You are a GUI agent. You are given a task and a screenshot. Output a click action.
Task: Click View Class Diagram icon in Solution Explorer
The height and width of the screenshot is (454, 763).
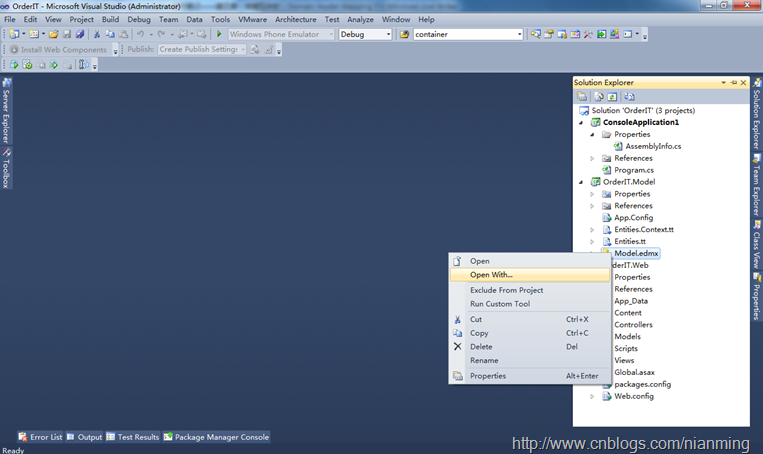(x=629, y=96)
